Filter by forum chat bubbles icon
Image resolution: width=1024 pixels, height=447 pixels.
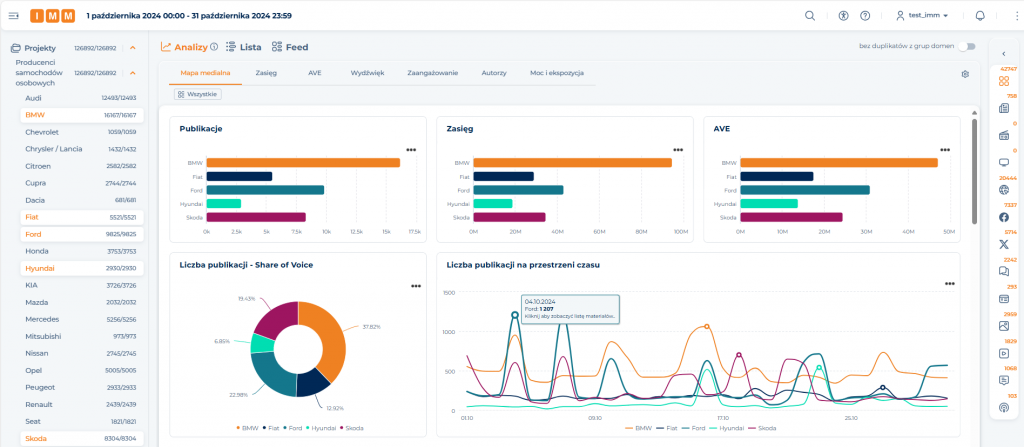coord(1004,271)
